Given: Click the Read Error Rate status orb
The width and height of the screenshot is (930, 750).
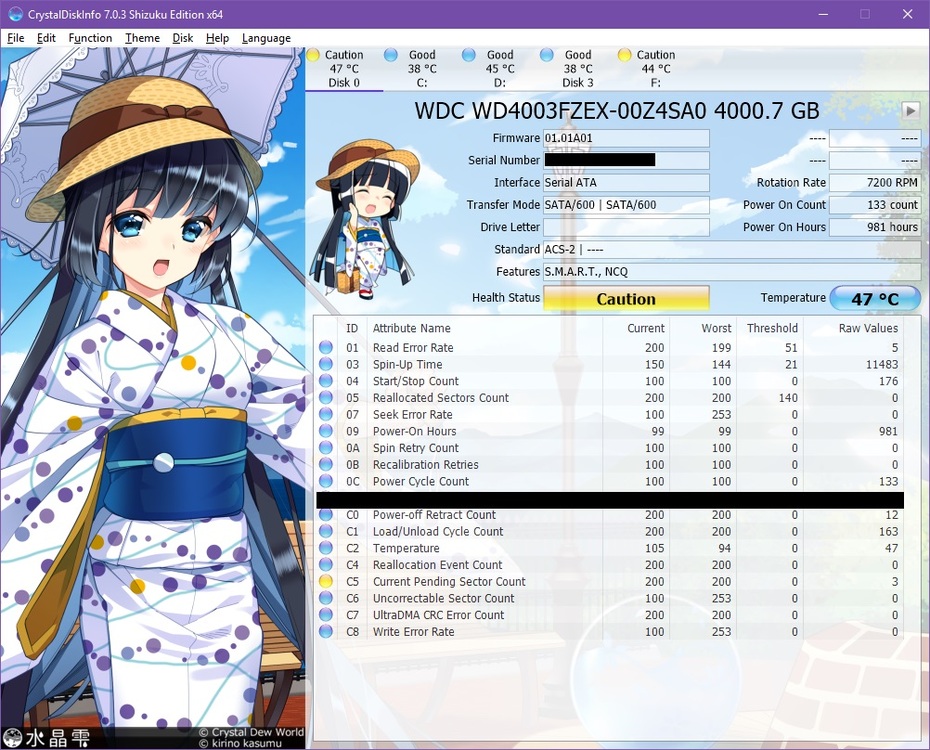Looking at the screenshot, I should point(326,348).
